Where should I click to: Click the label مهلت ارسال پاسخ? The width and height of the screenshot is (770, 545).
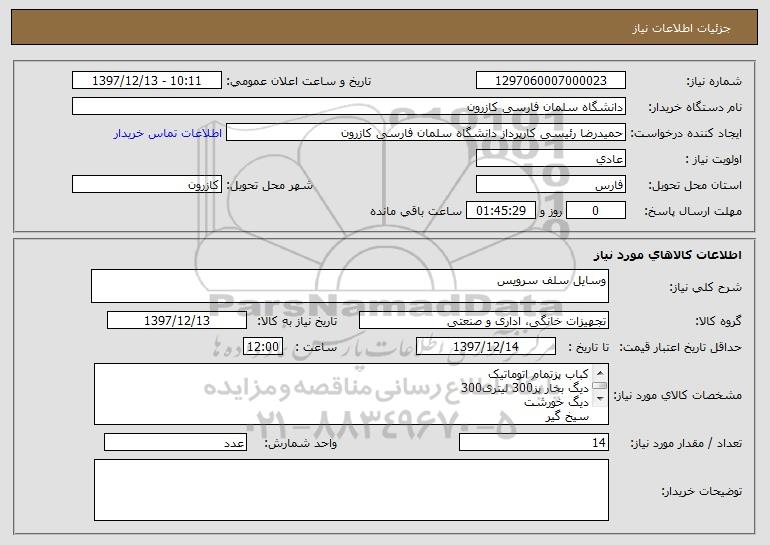pos(693,211)
